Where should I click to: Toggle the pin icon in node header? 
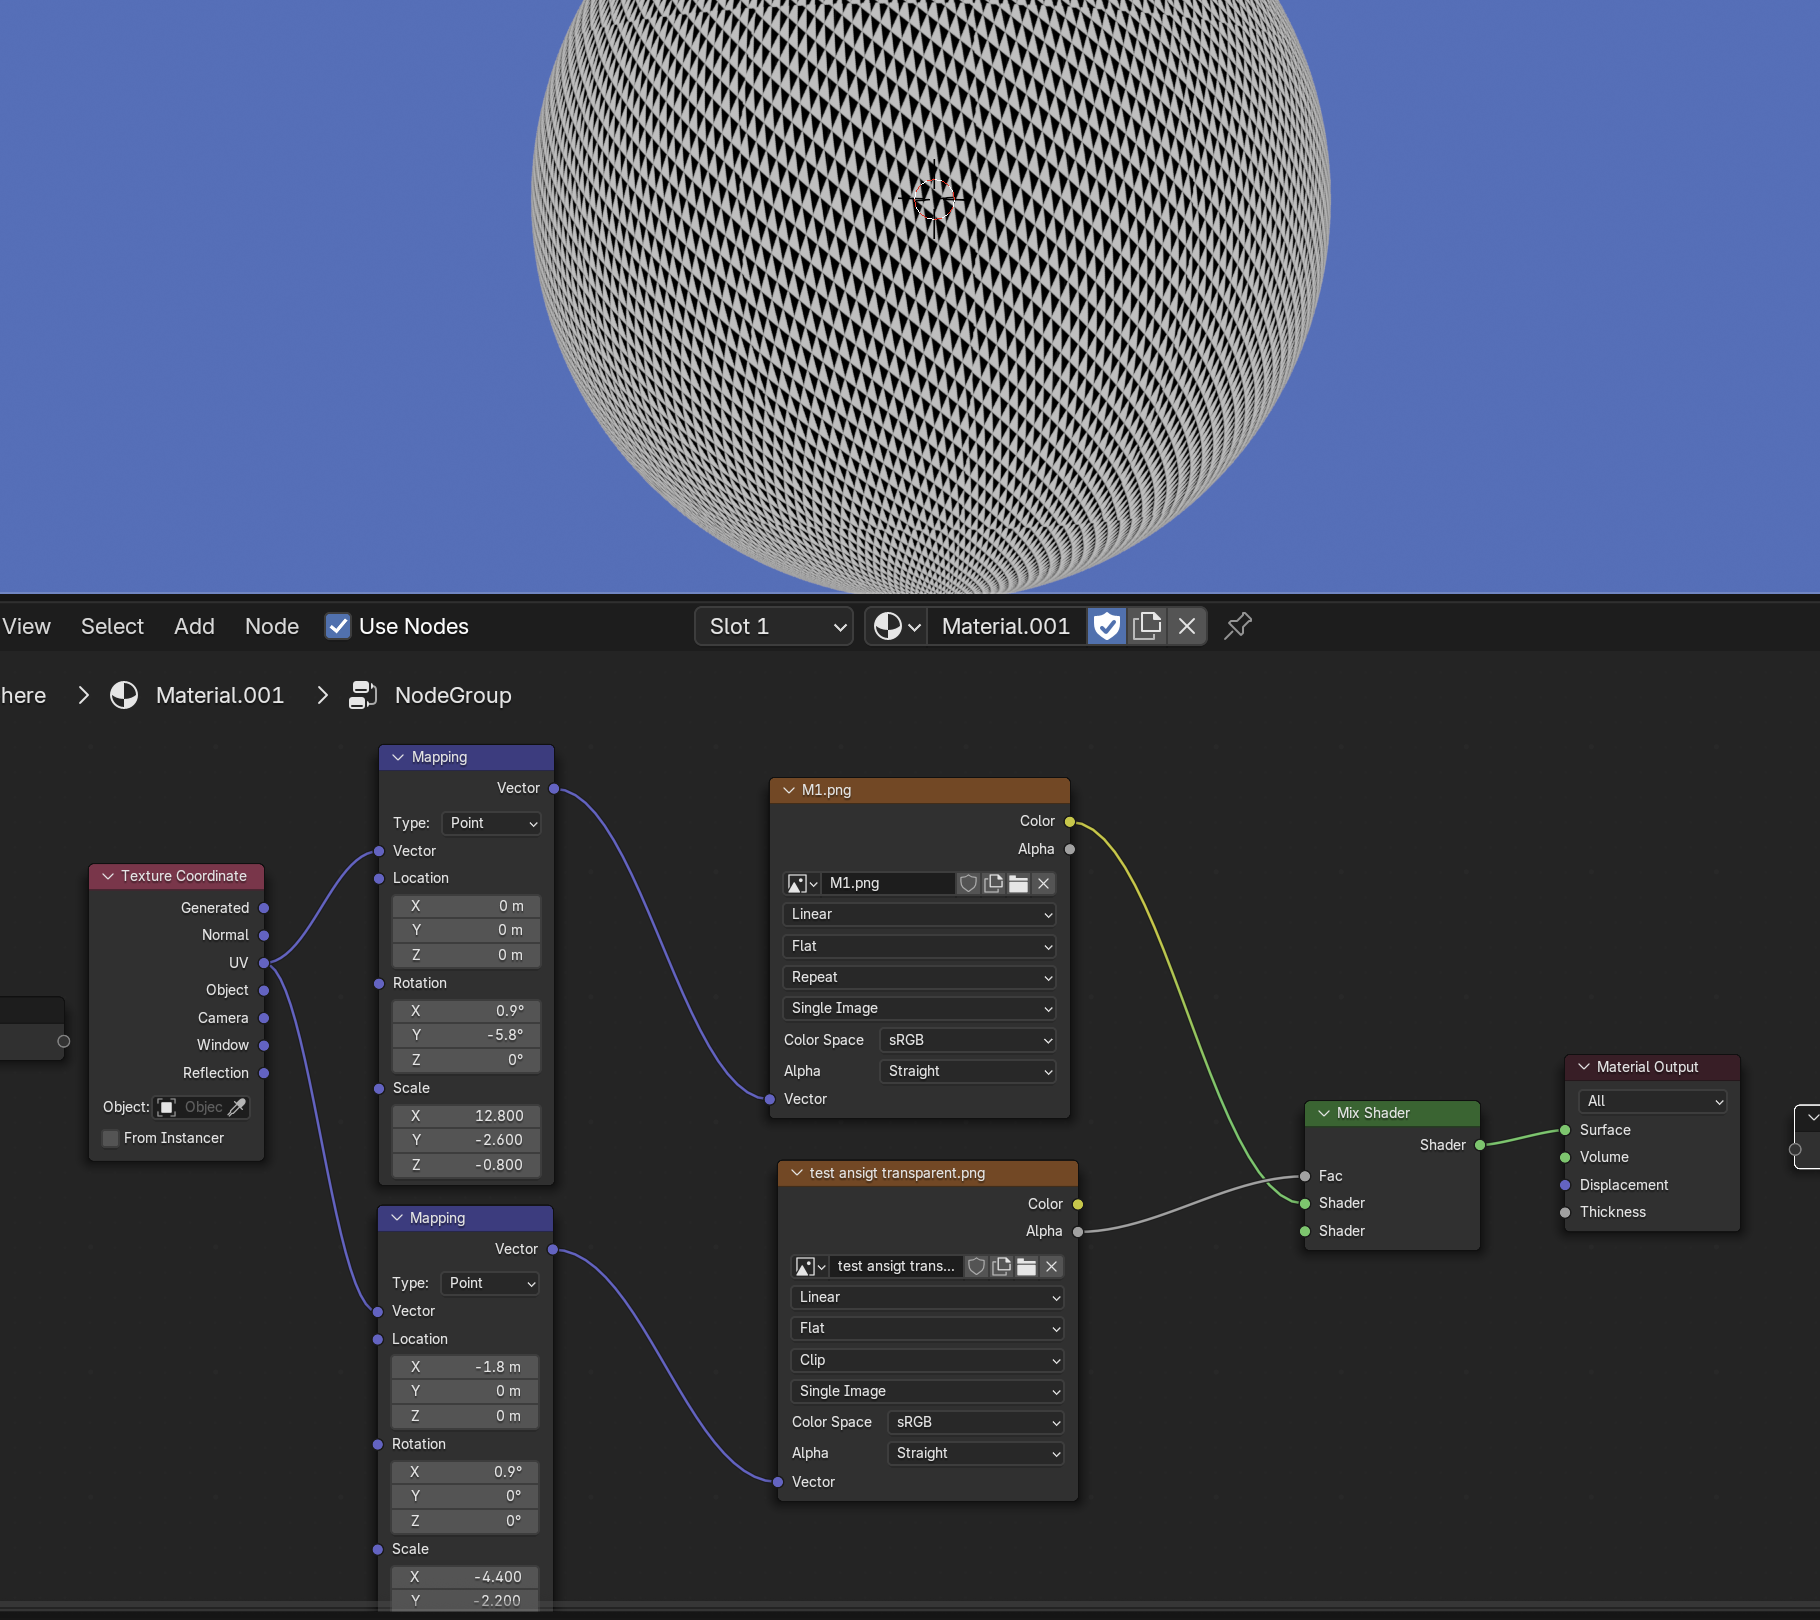[x=1238, y=626]
